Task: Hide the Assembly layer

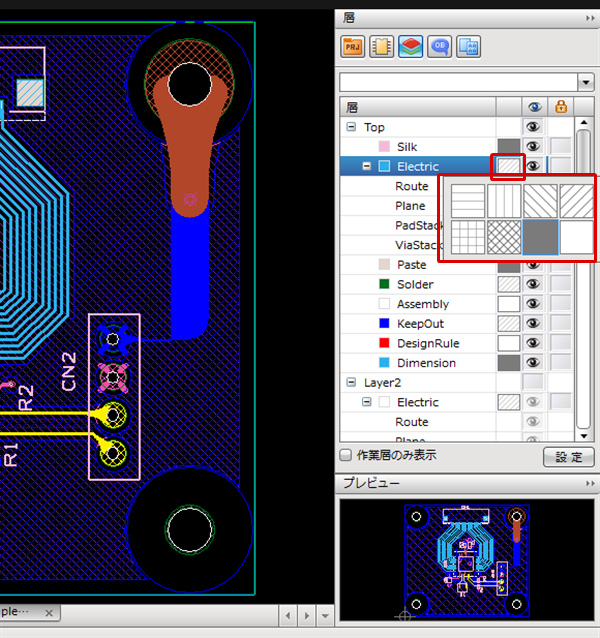Action: click(533, 304)
